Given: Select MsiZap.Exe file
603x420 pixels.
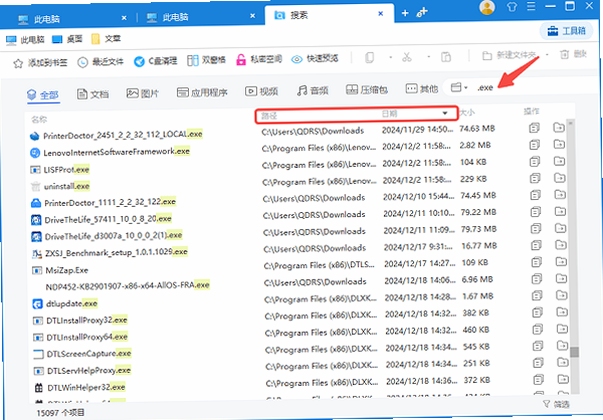Looking at the screenshot, I should (67, 270).
